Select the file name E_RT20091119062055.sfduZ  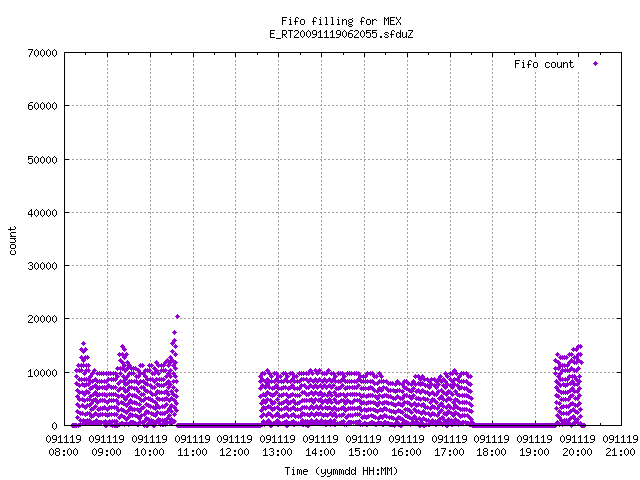pyautogui.click(x=341, y=34)
